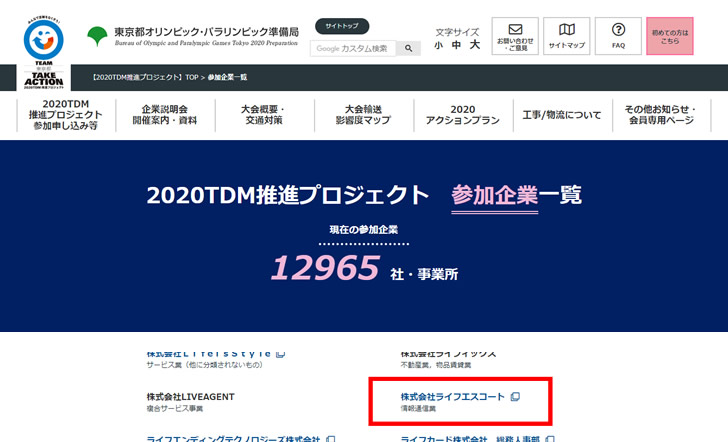Open the 2020アクションプラン menu

tap(462, 115)
